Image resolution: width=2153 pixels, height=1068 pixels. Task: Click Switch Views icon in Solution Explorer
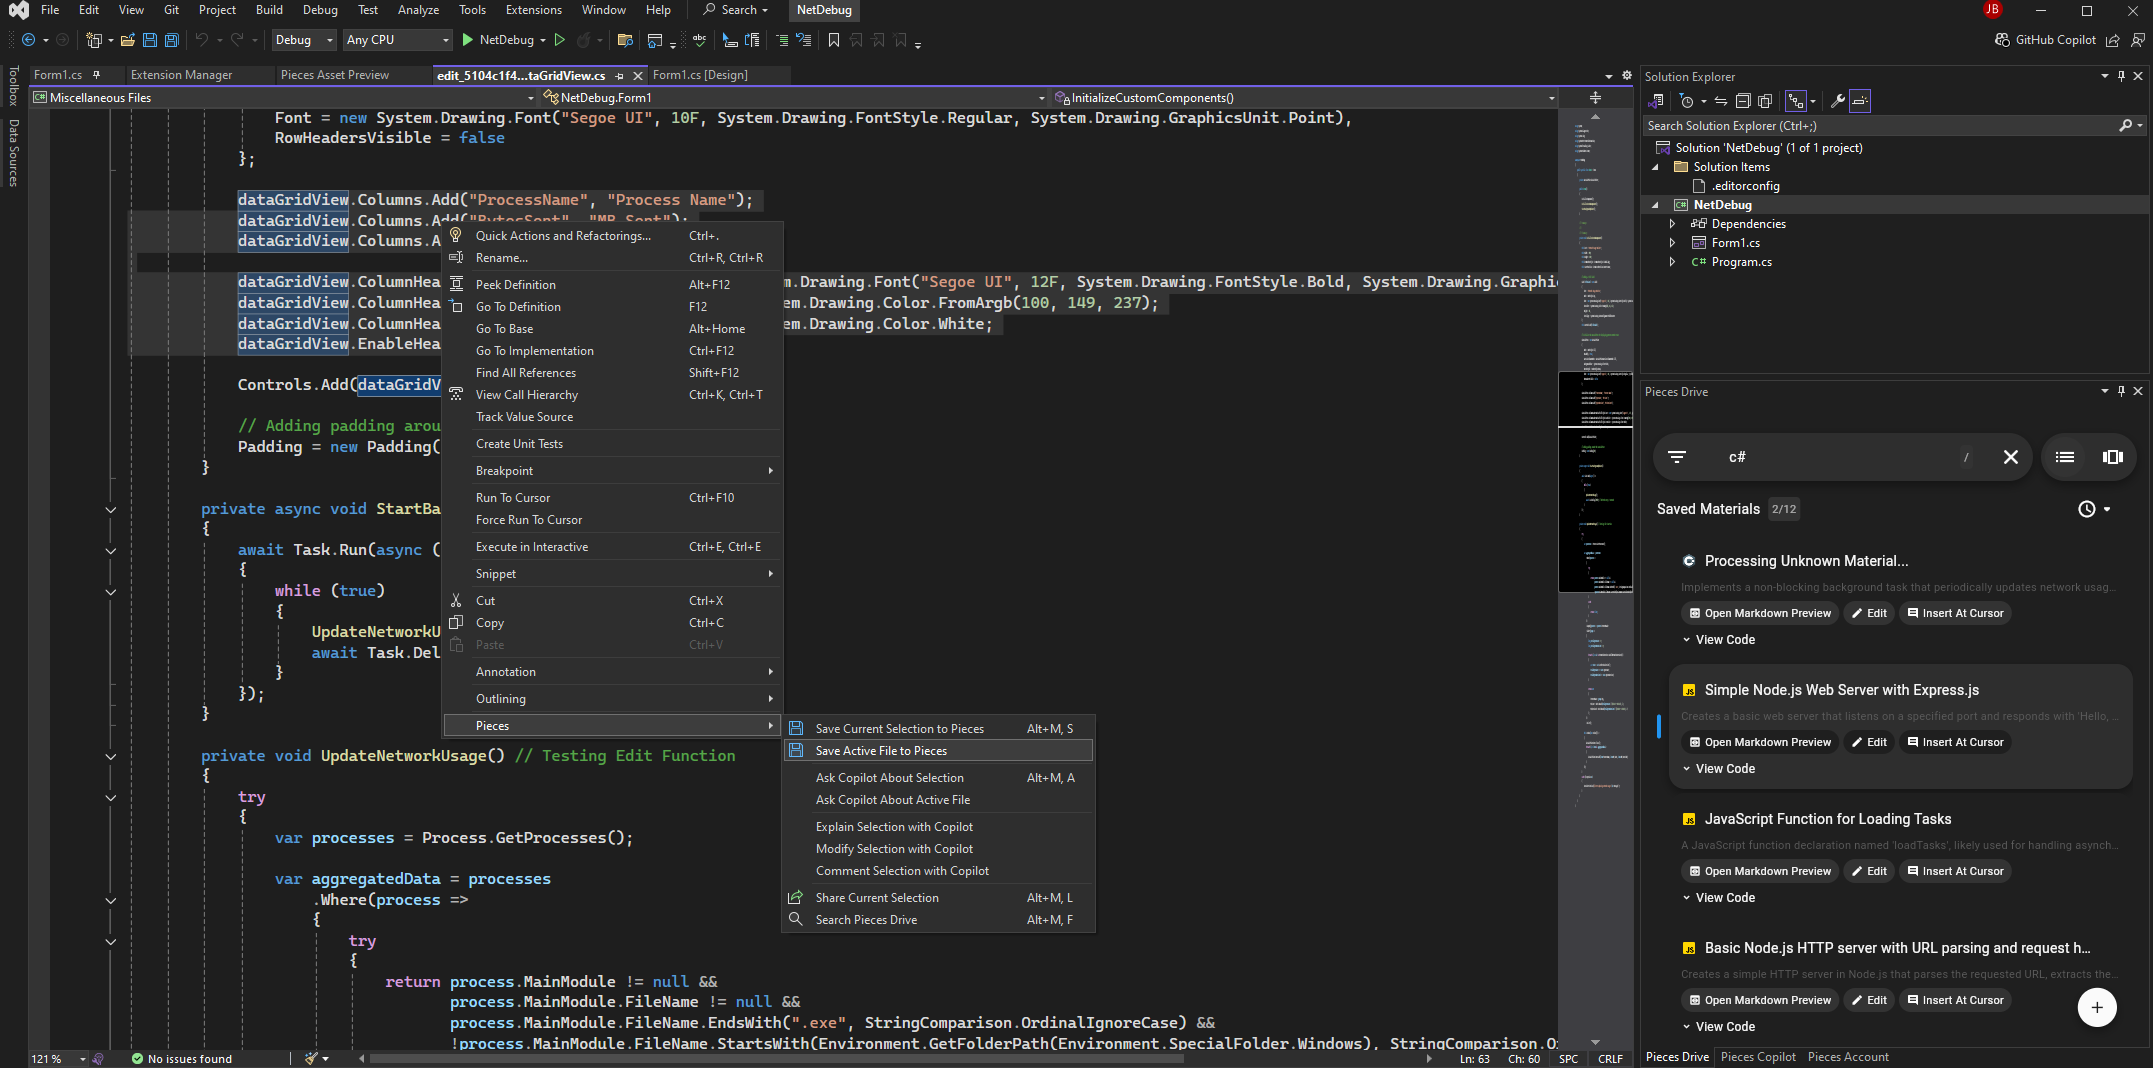click(x=1656, y=101)
